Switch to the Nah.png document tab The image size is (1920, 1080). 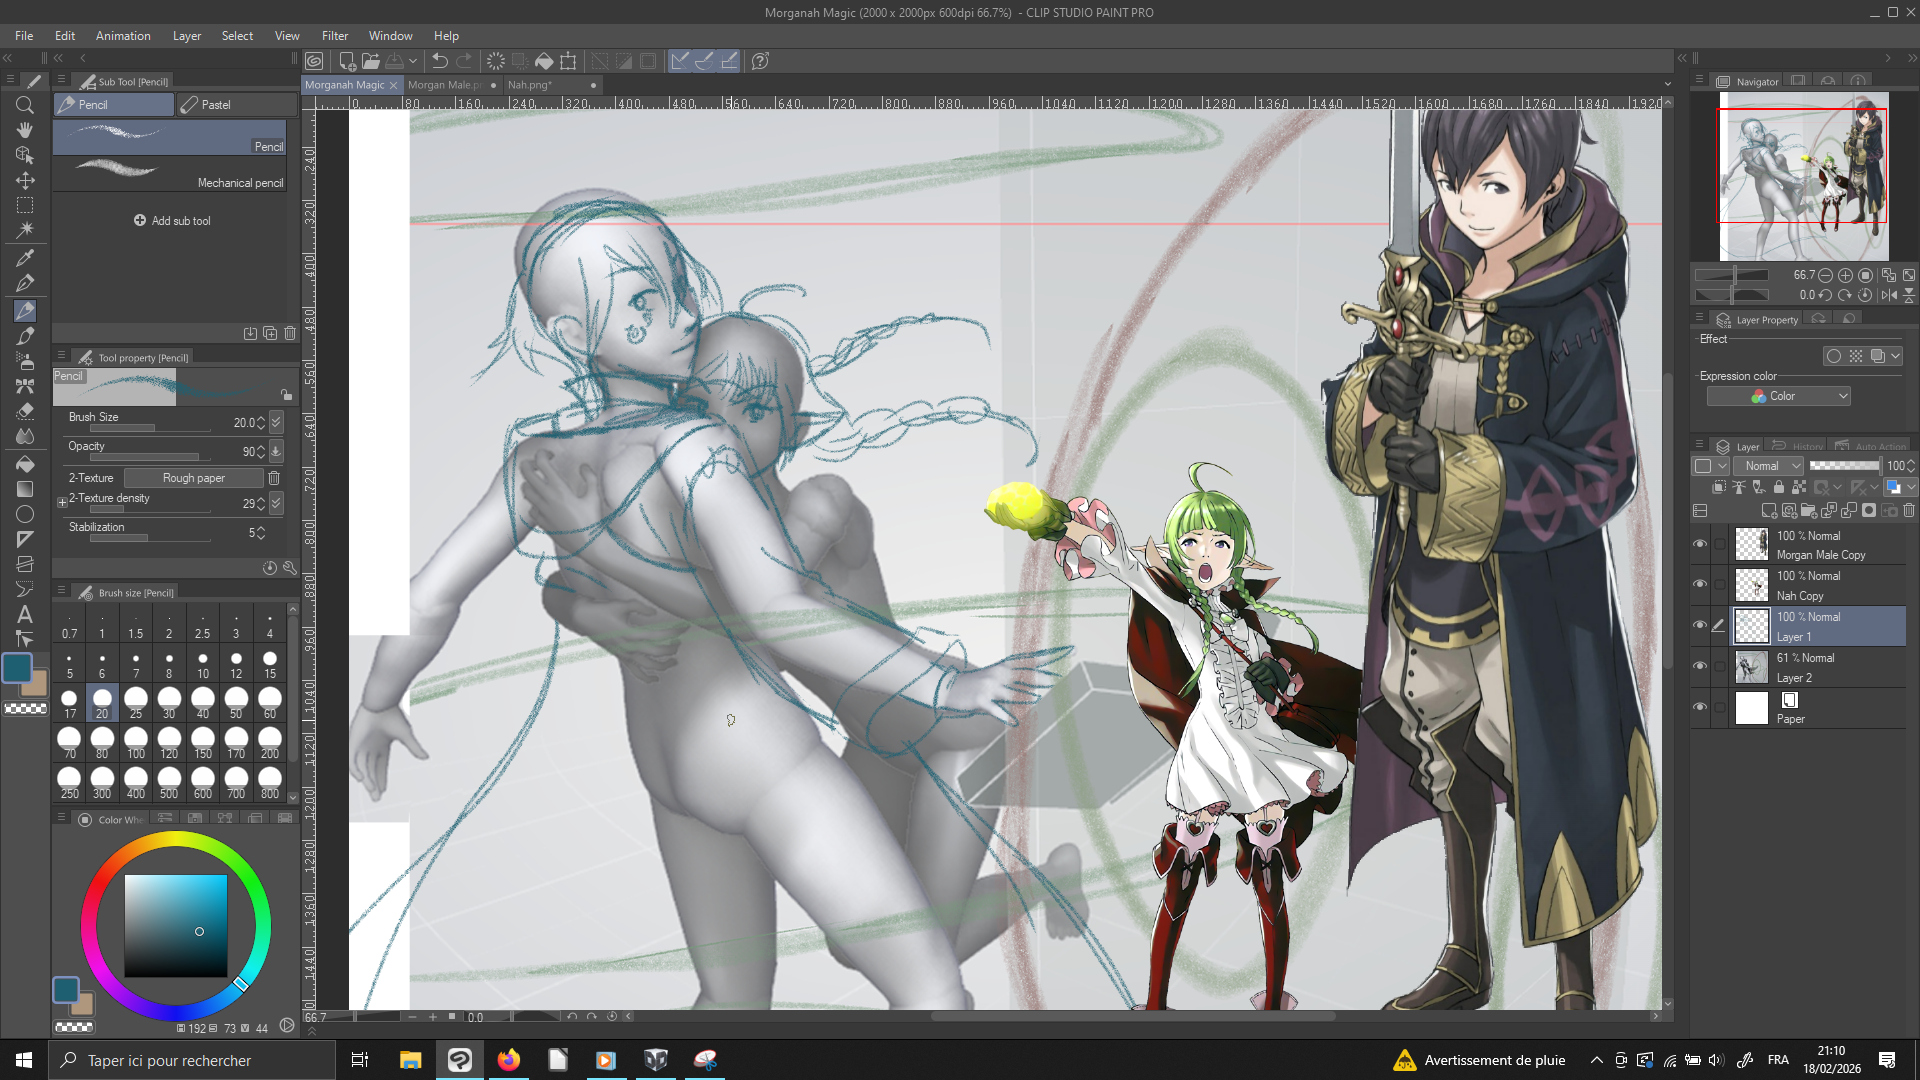(x=530, y=85)
